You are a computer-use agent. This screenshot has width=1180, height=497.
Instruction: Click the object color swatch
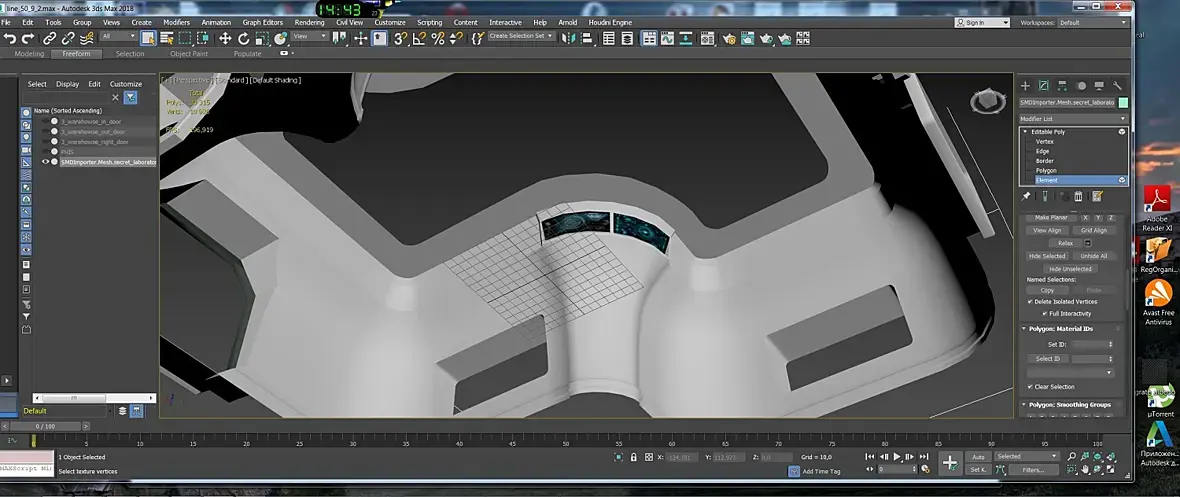coord(1123,102)
